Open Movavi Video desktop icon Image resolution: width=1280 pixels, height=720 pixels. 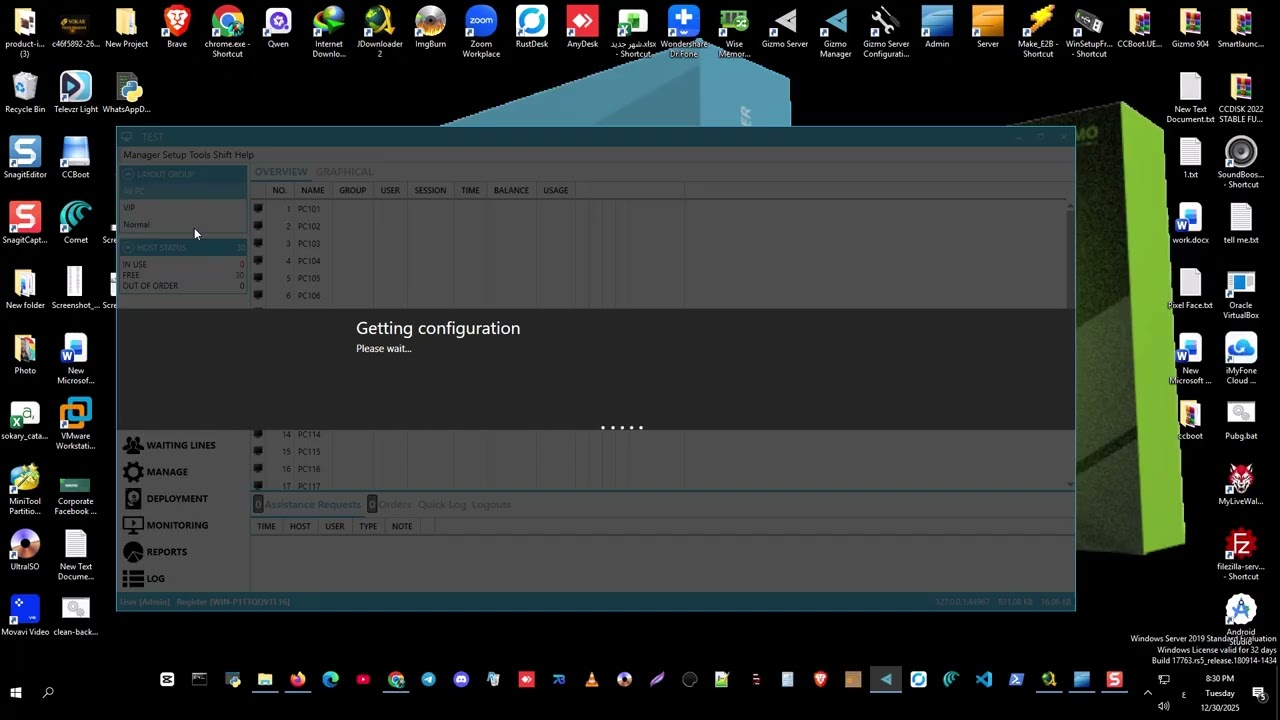pyautogui.click(x=25, y=615)
